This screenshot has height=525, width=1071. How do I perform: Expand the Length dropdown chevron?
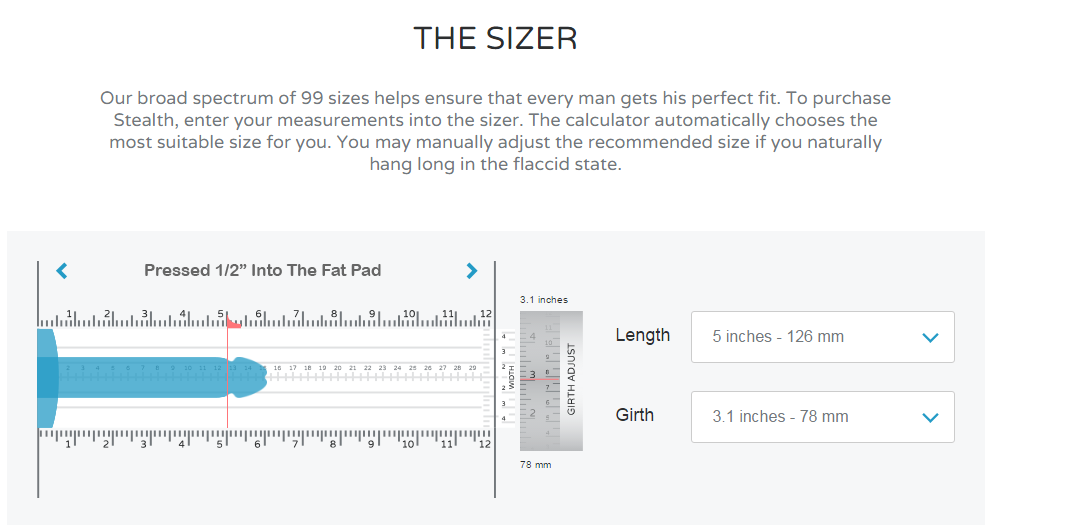[930, 338]
